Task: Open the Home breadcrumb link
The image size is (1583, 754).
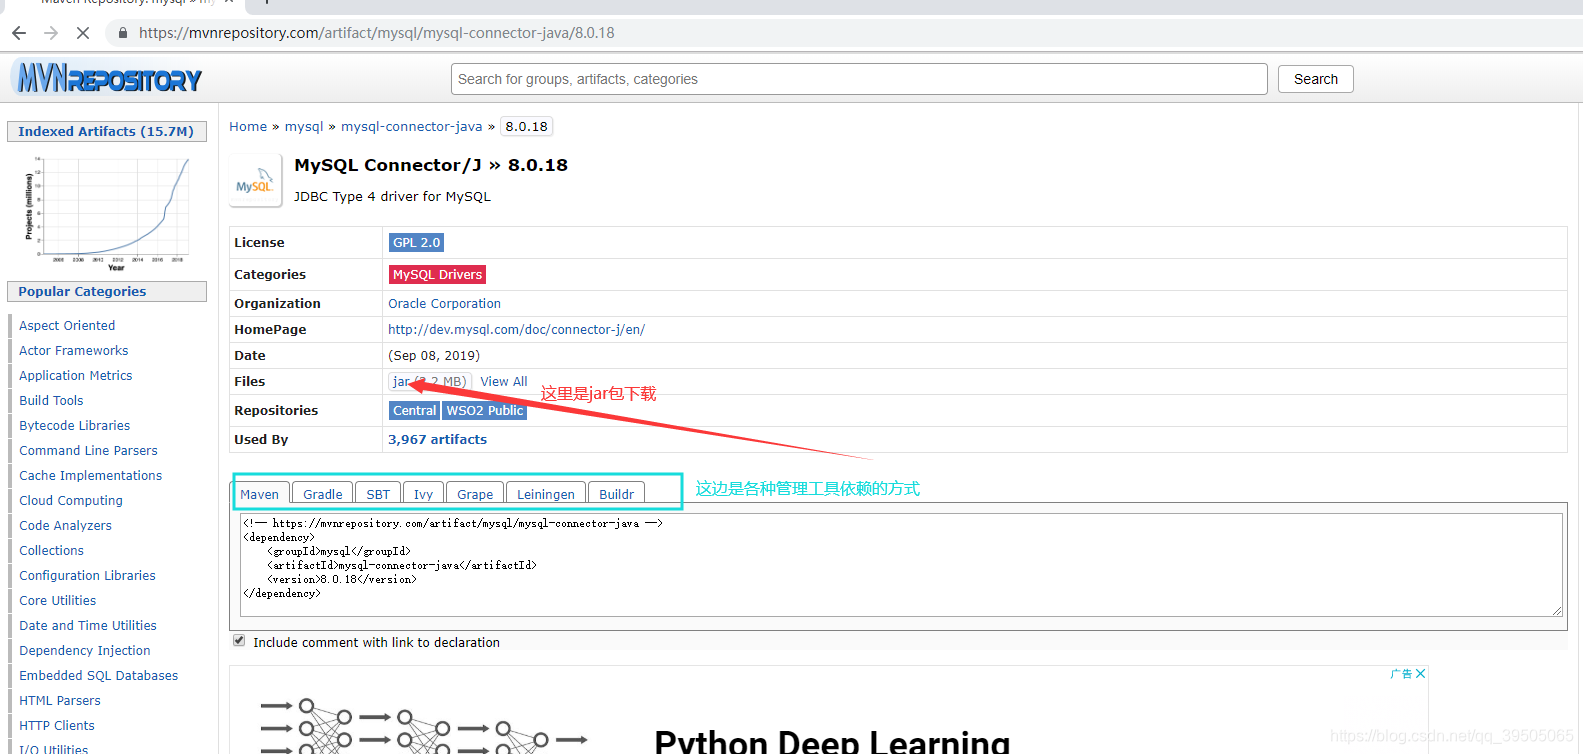Action: (248, 127)
